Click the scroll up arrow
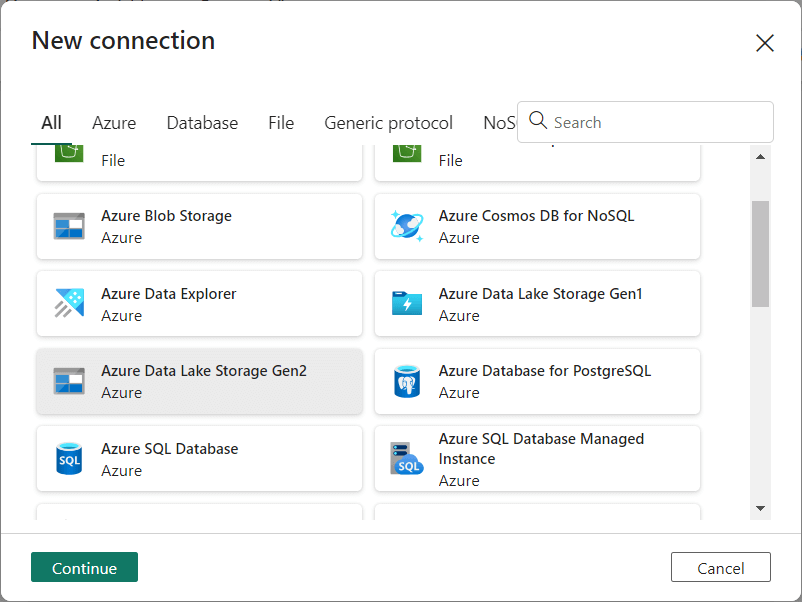 760,157
